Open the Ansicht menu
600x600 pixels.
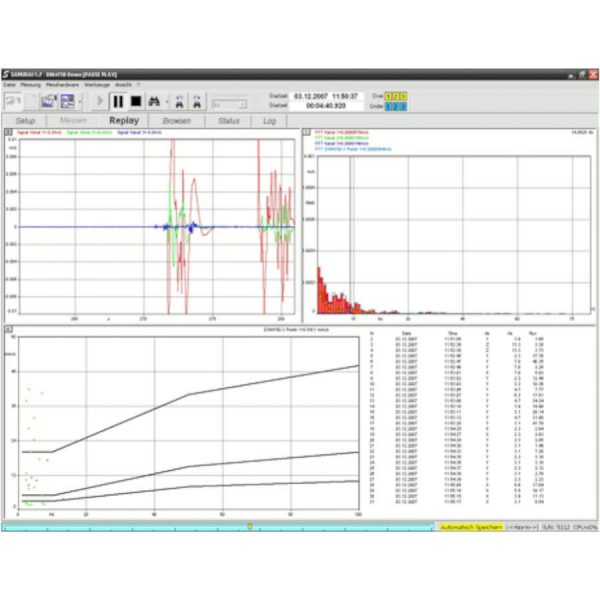tap(123, 85)
